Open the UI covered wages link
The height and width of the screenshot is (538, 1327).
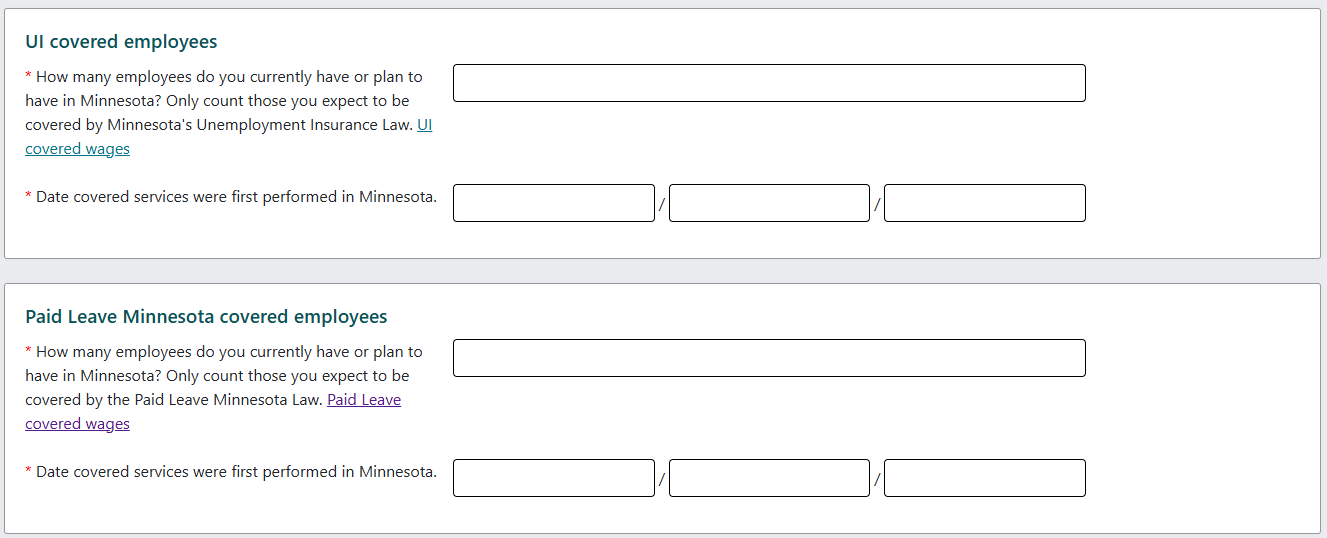tap(78, 149)
